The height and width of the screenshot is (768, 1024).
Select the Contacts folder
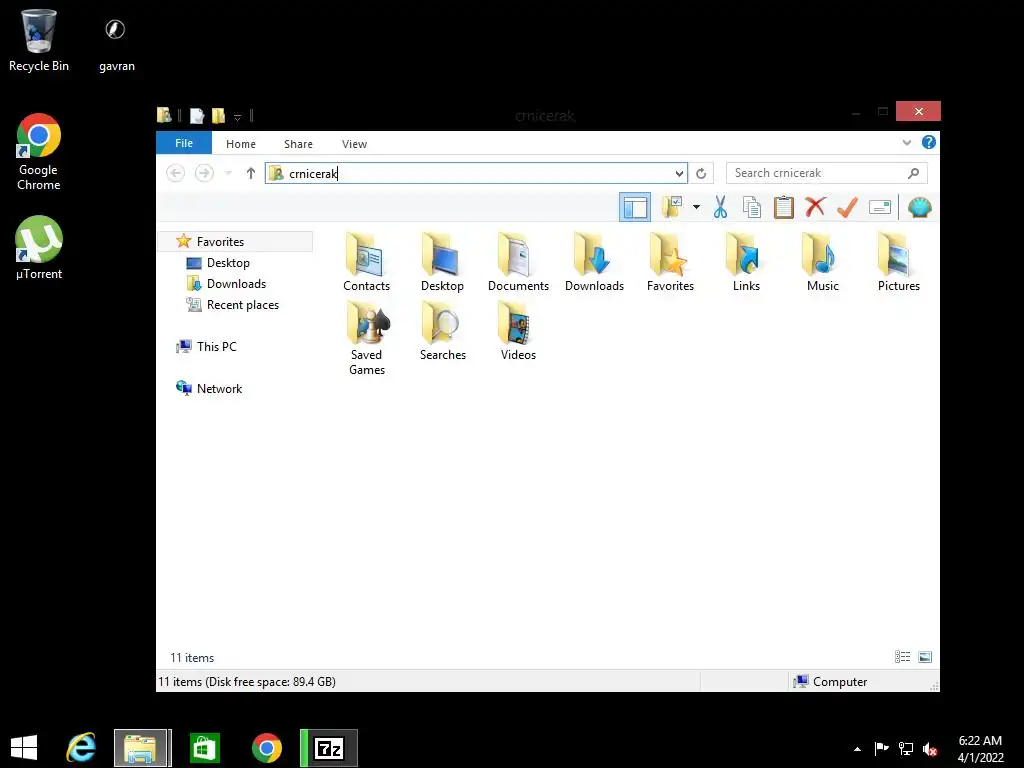[366, 263]
